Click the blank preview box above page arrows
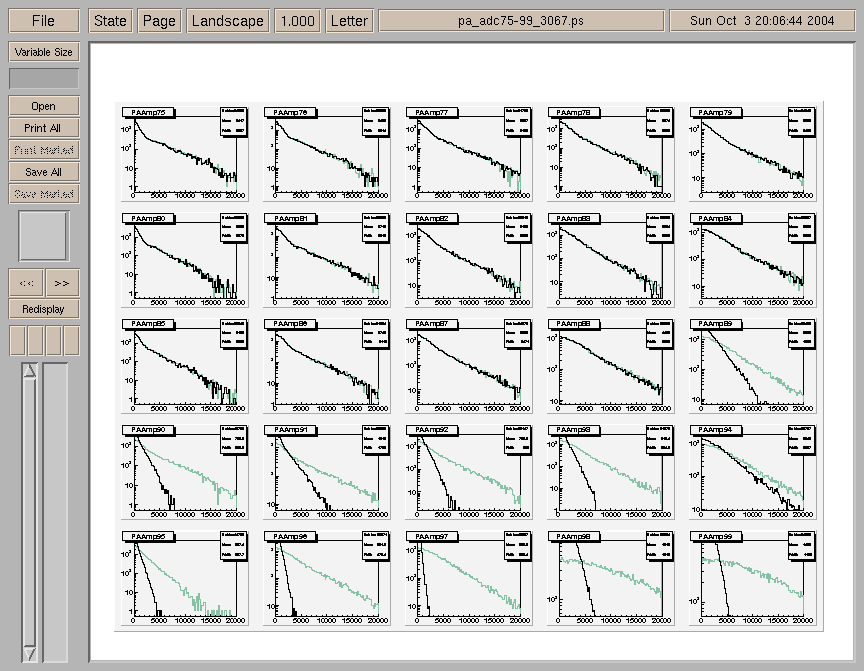This screenshot has width=864, height=671. [44, 236]
